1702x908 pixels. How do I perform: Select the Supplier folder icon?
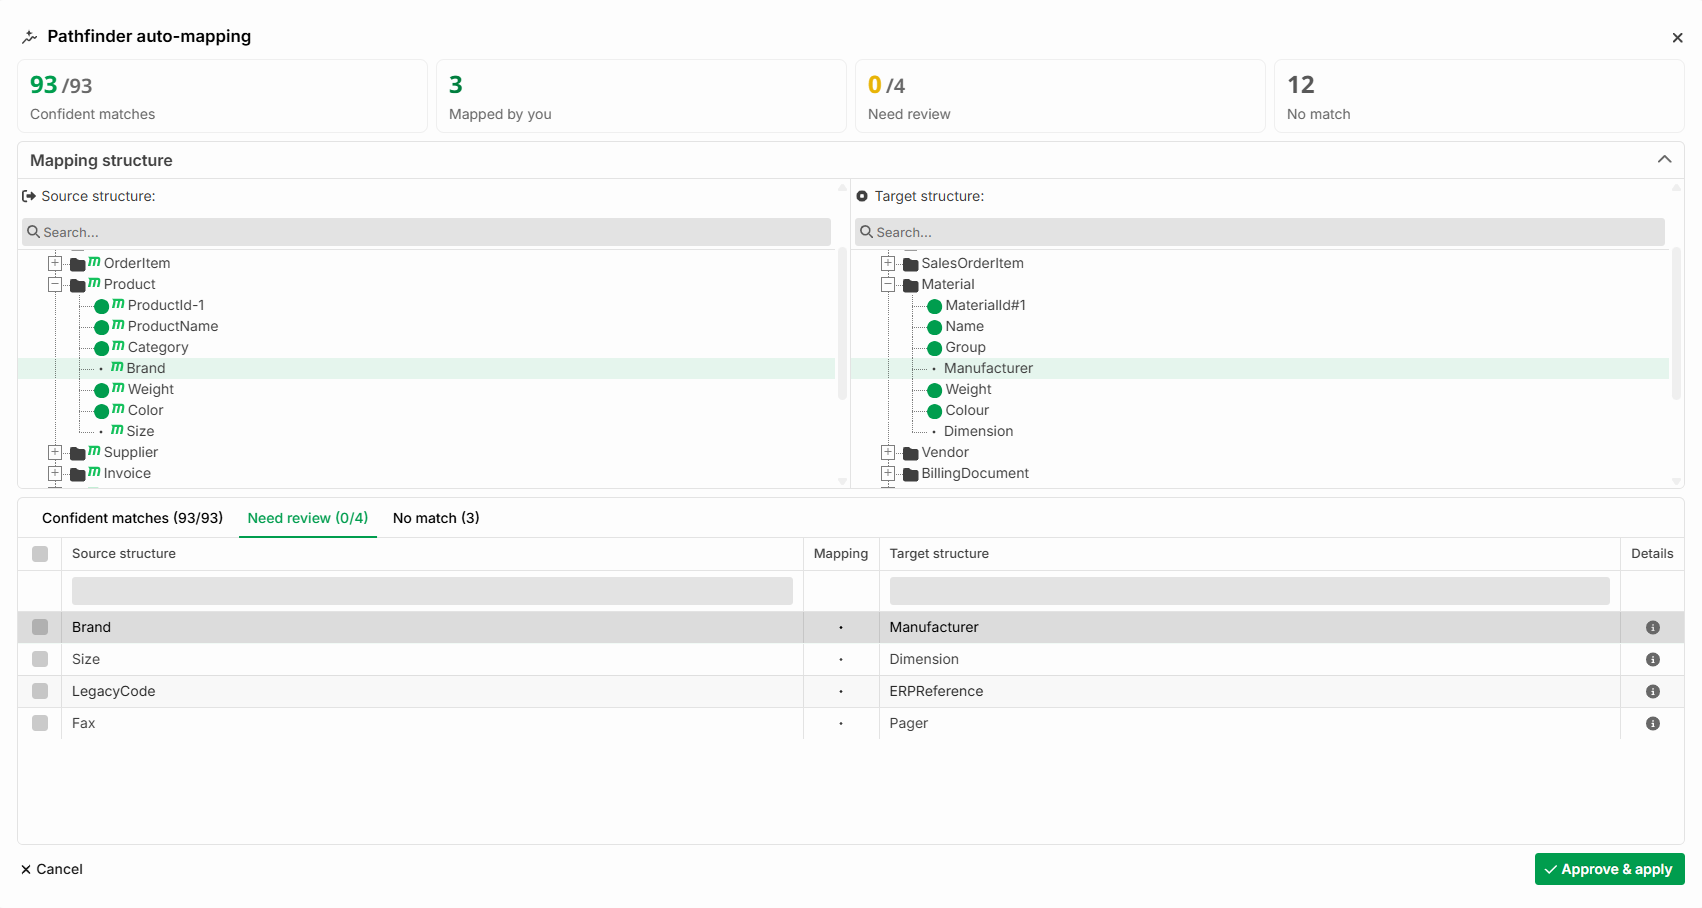77,453
